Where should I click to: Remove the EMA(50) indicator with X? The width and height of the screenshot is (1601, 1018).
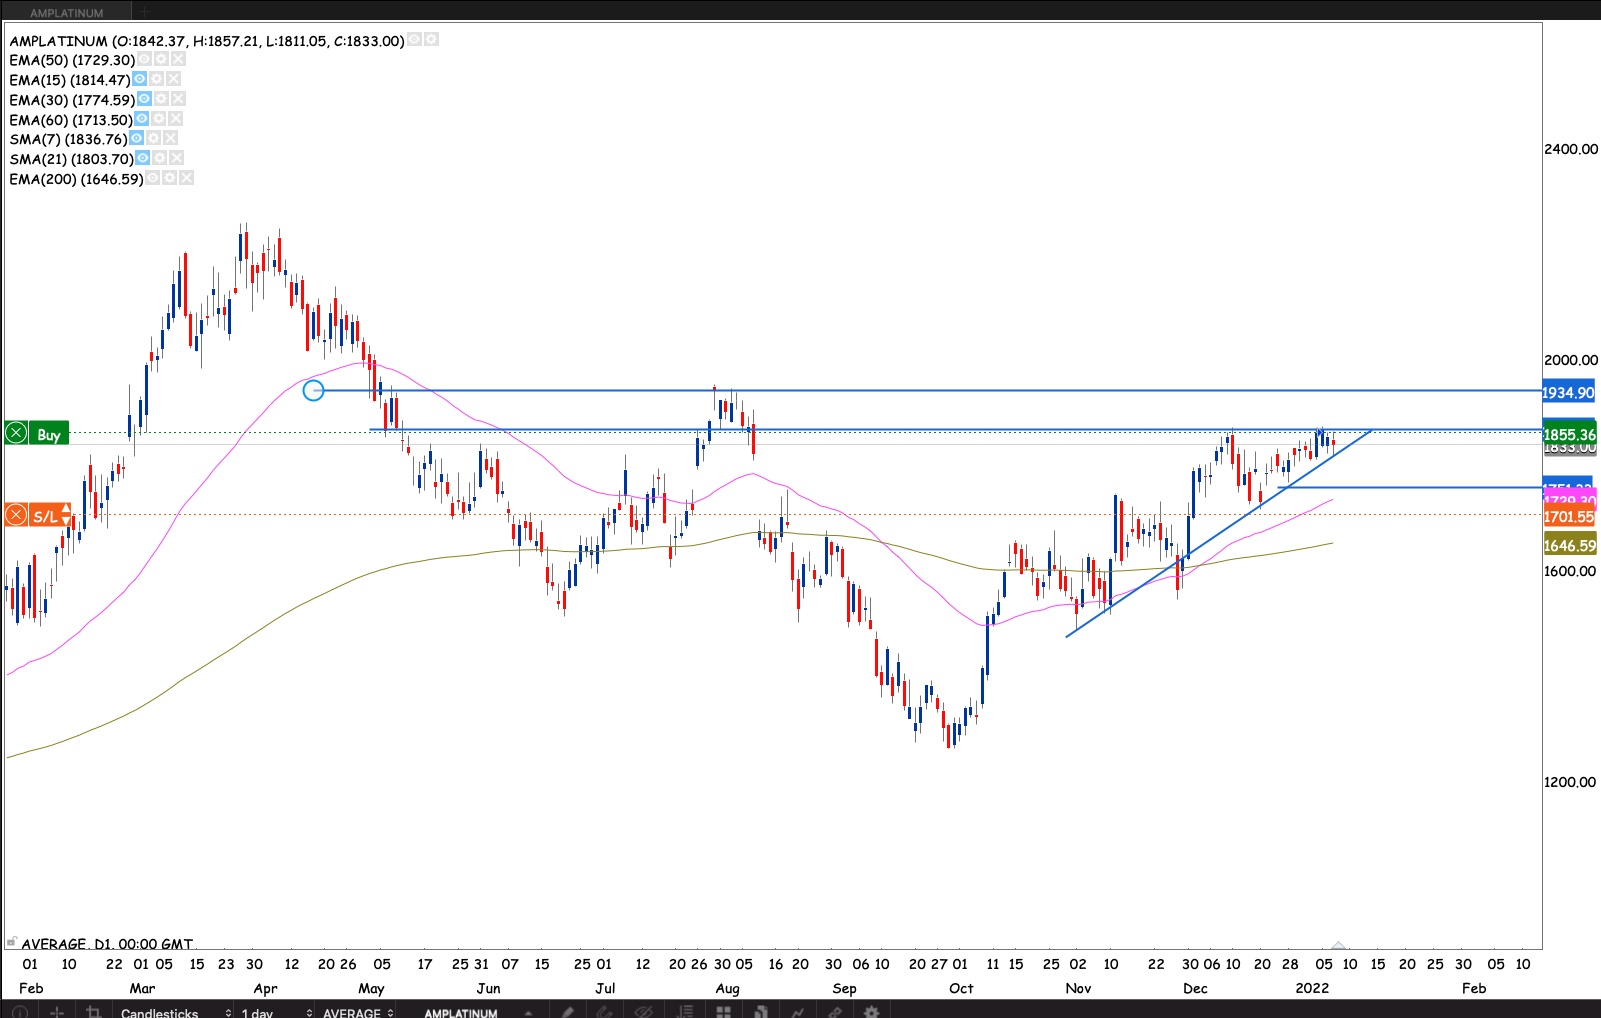[x=178, y=60]
